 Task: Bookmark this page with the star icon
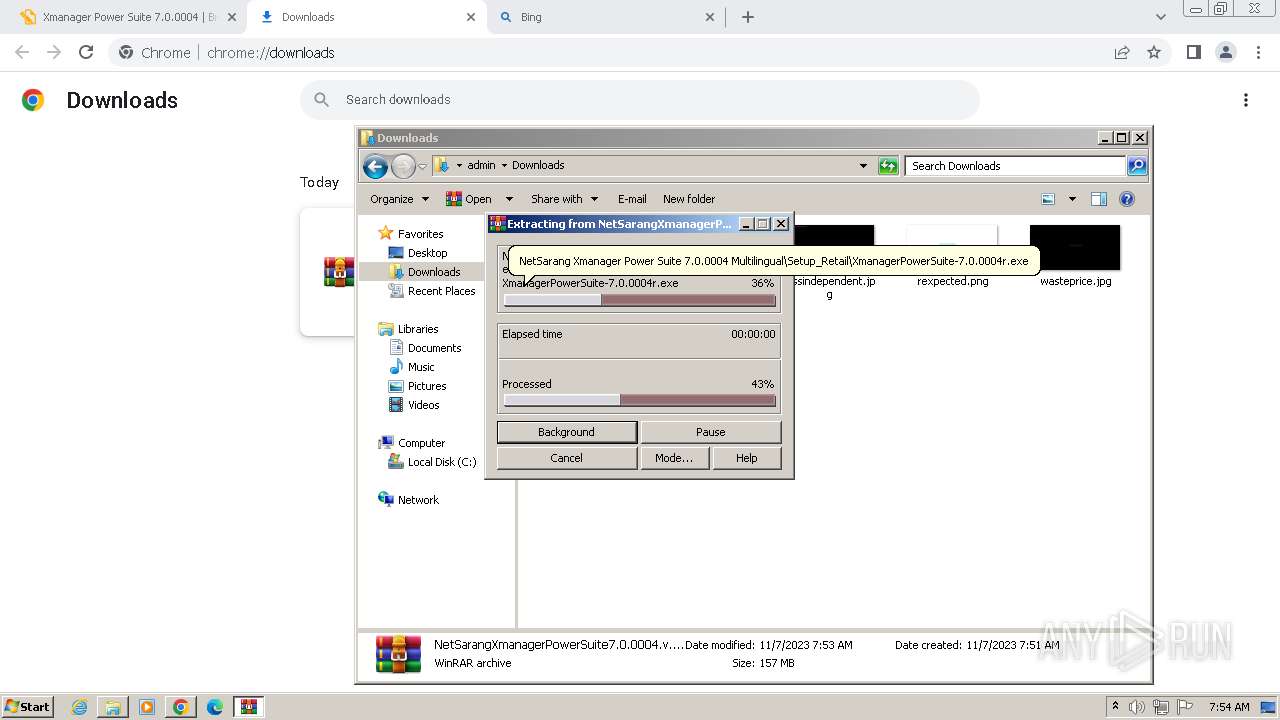(x=1154, y=52)
